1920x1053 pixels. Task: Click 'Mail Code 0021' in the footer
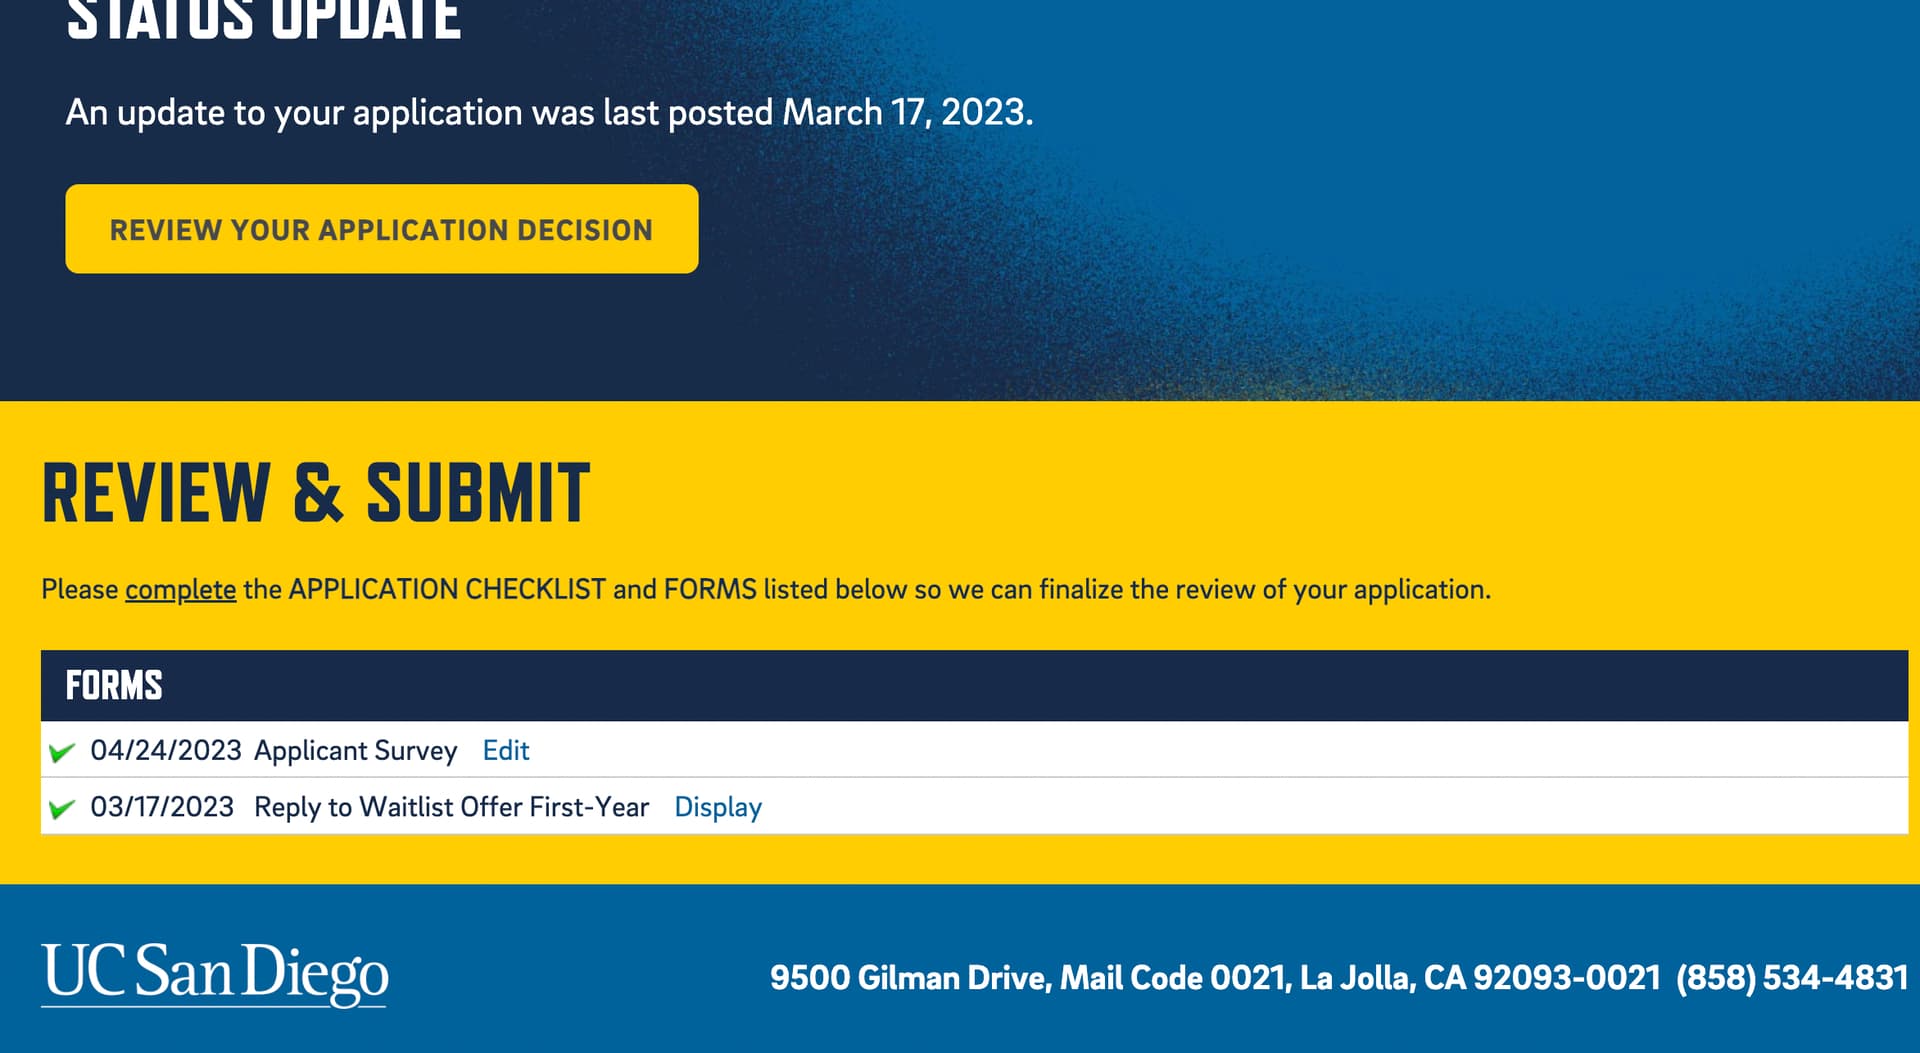1173,978
